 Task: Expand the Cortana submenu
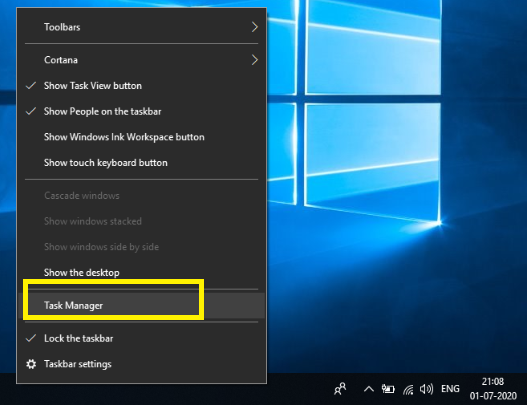pos(141,60)
